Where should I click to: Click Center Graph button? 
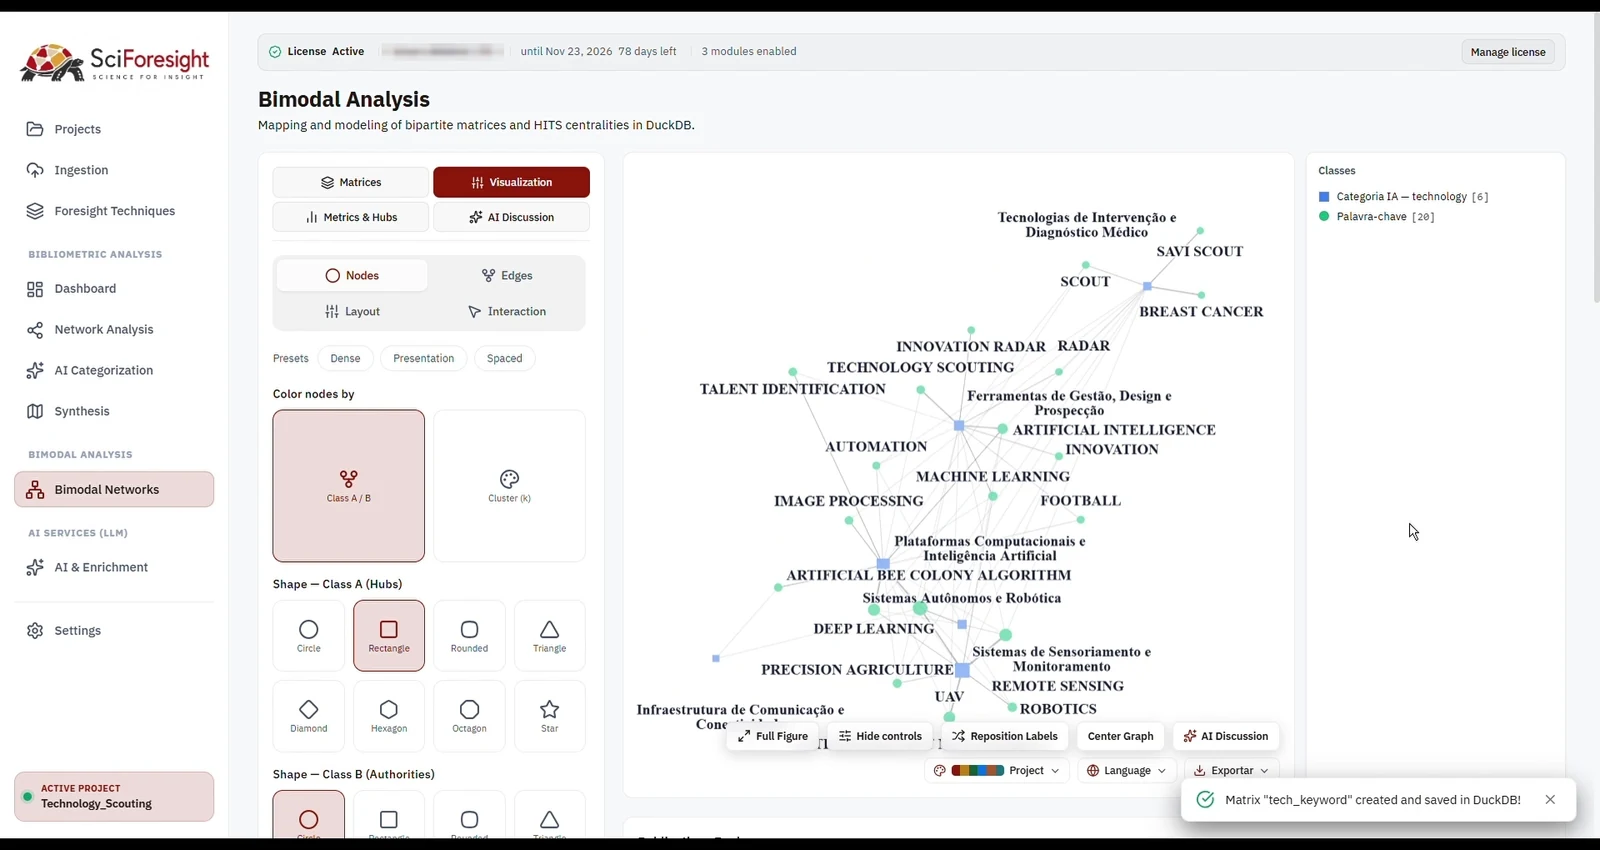pyautogui.click(x=1120, y=737)
